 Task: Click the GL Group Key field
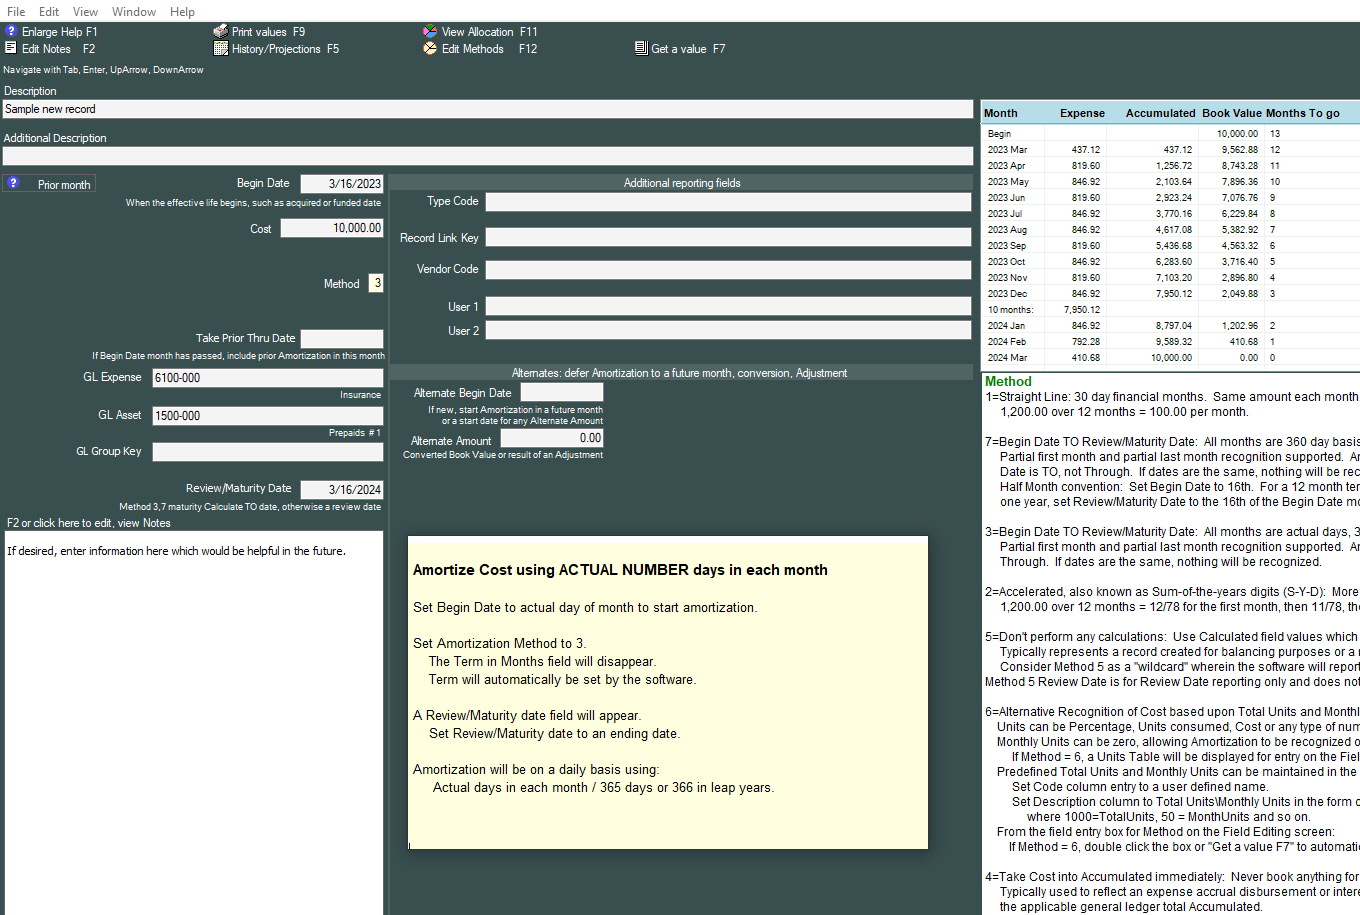click(268, 452)
